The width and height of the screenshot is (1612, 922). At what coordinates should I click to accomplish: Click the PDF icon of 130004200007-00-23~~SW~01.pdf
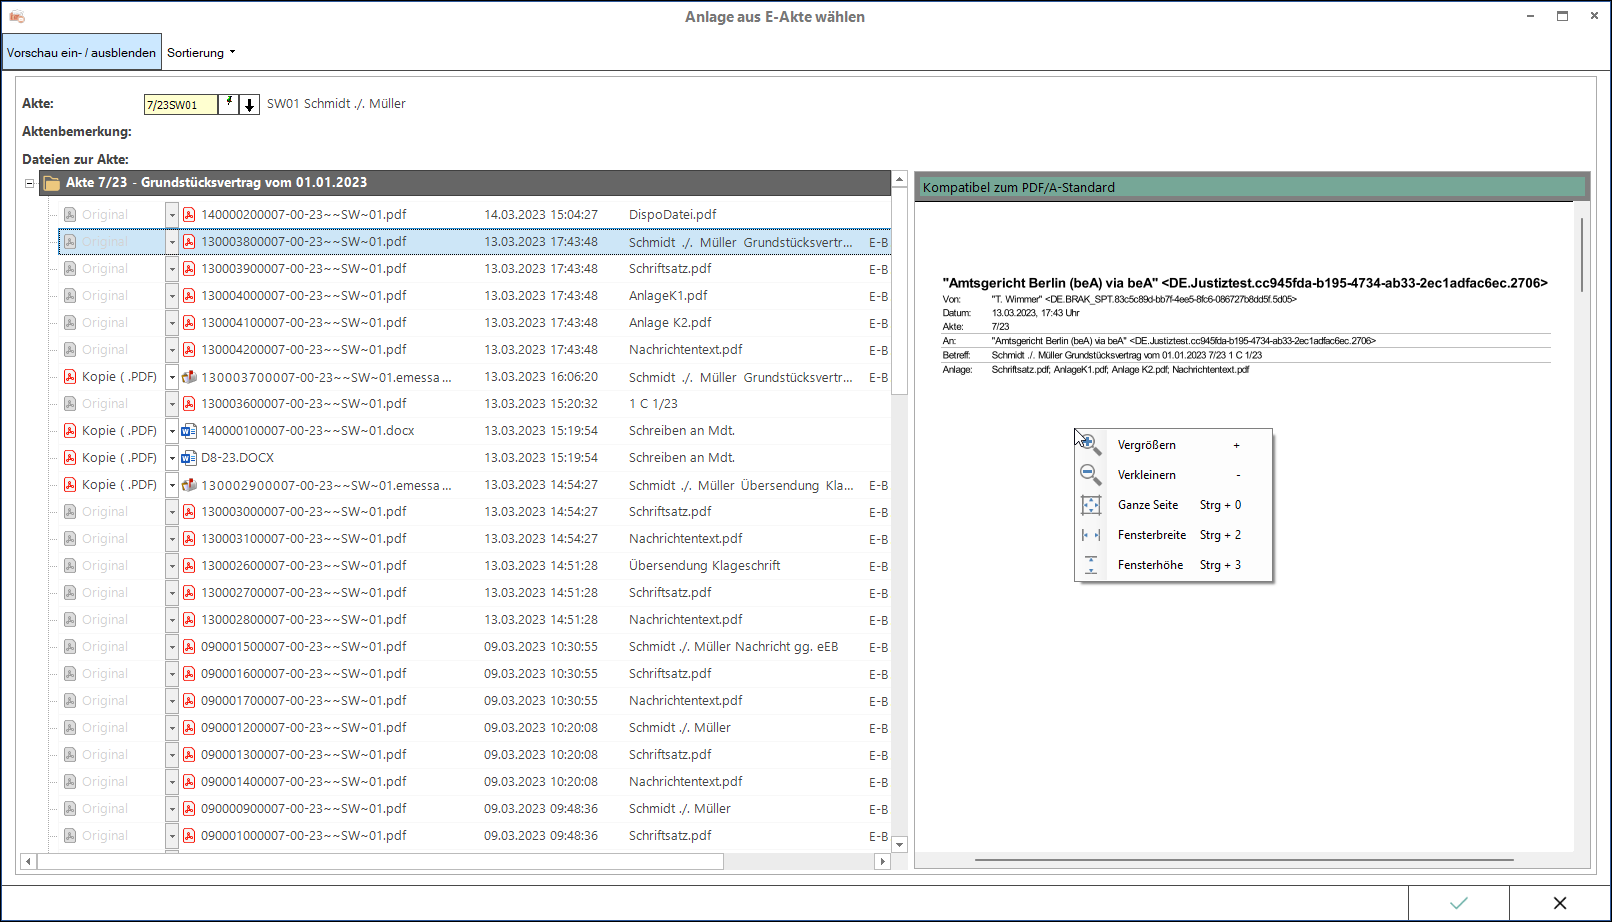click(x=189, y=350)
